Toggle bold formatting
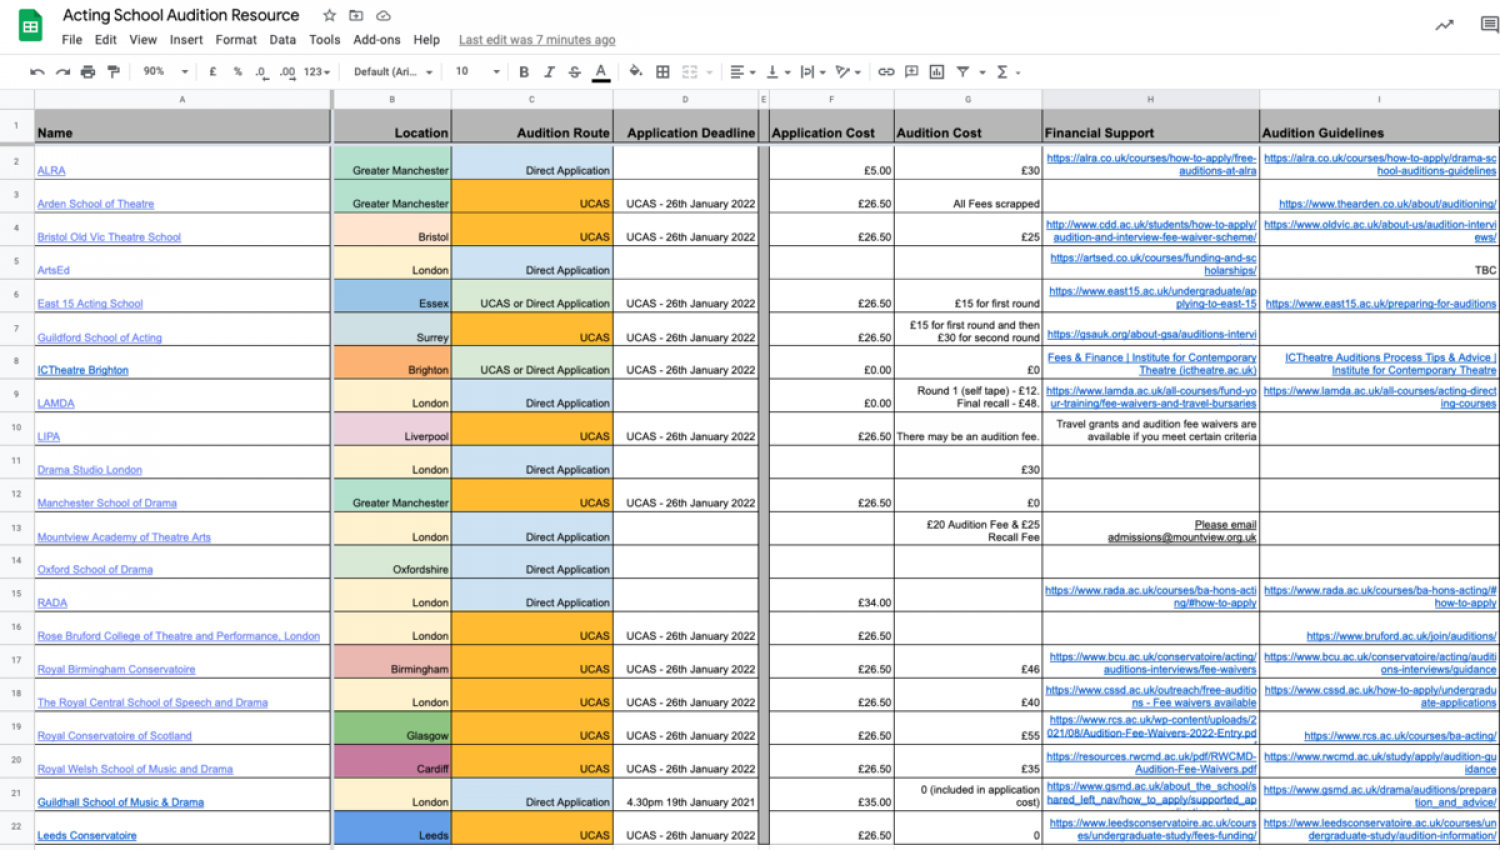Image resolution: width=1500 pixels, height=850 pixels. click(524, 72)
